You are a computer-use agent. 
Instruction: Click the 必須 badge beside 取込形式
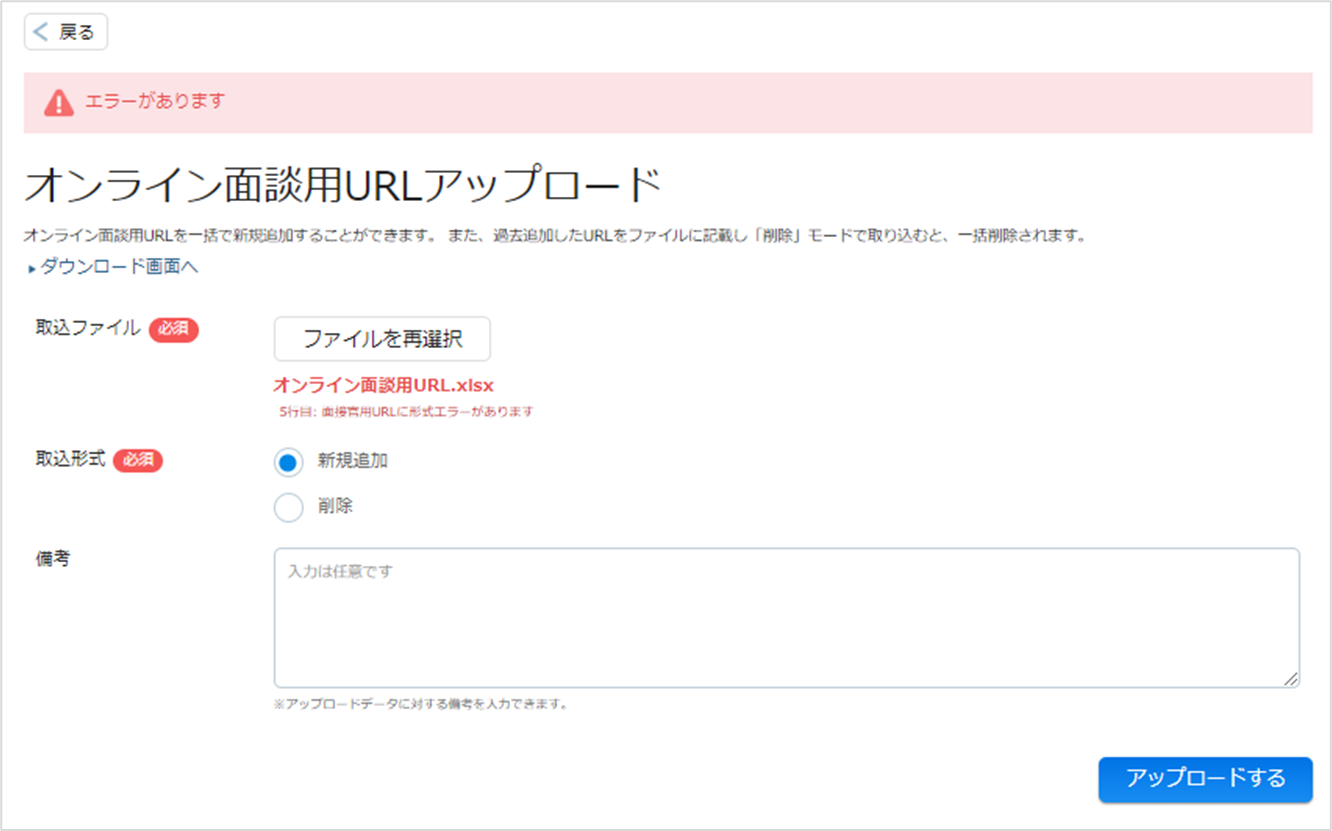pos(138,461)
